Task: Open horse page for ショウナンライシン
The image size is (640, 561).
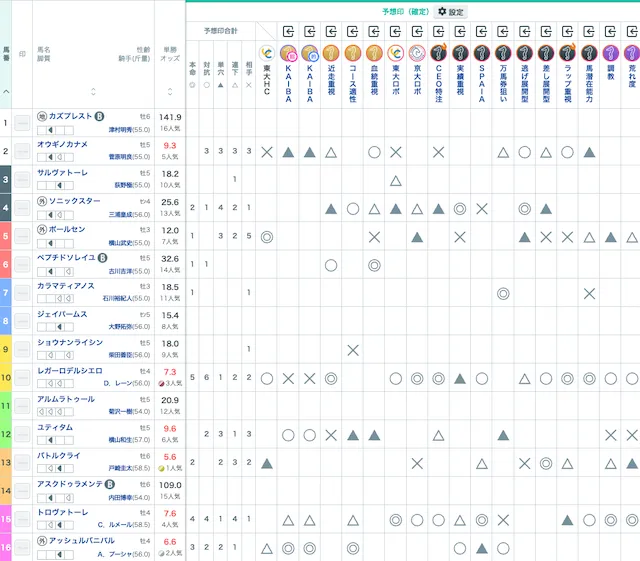Action: tap(70, 342)
